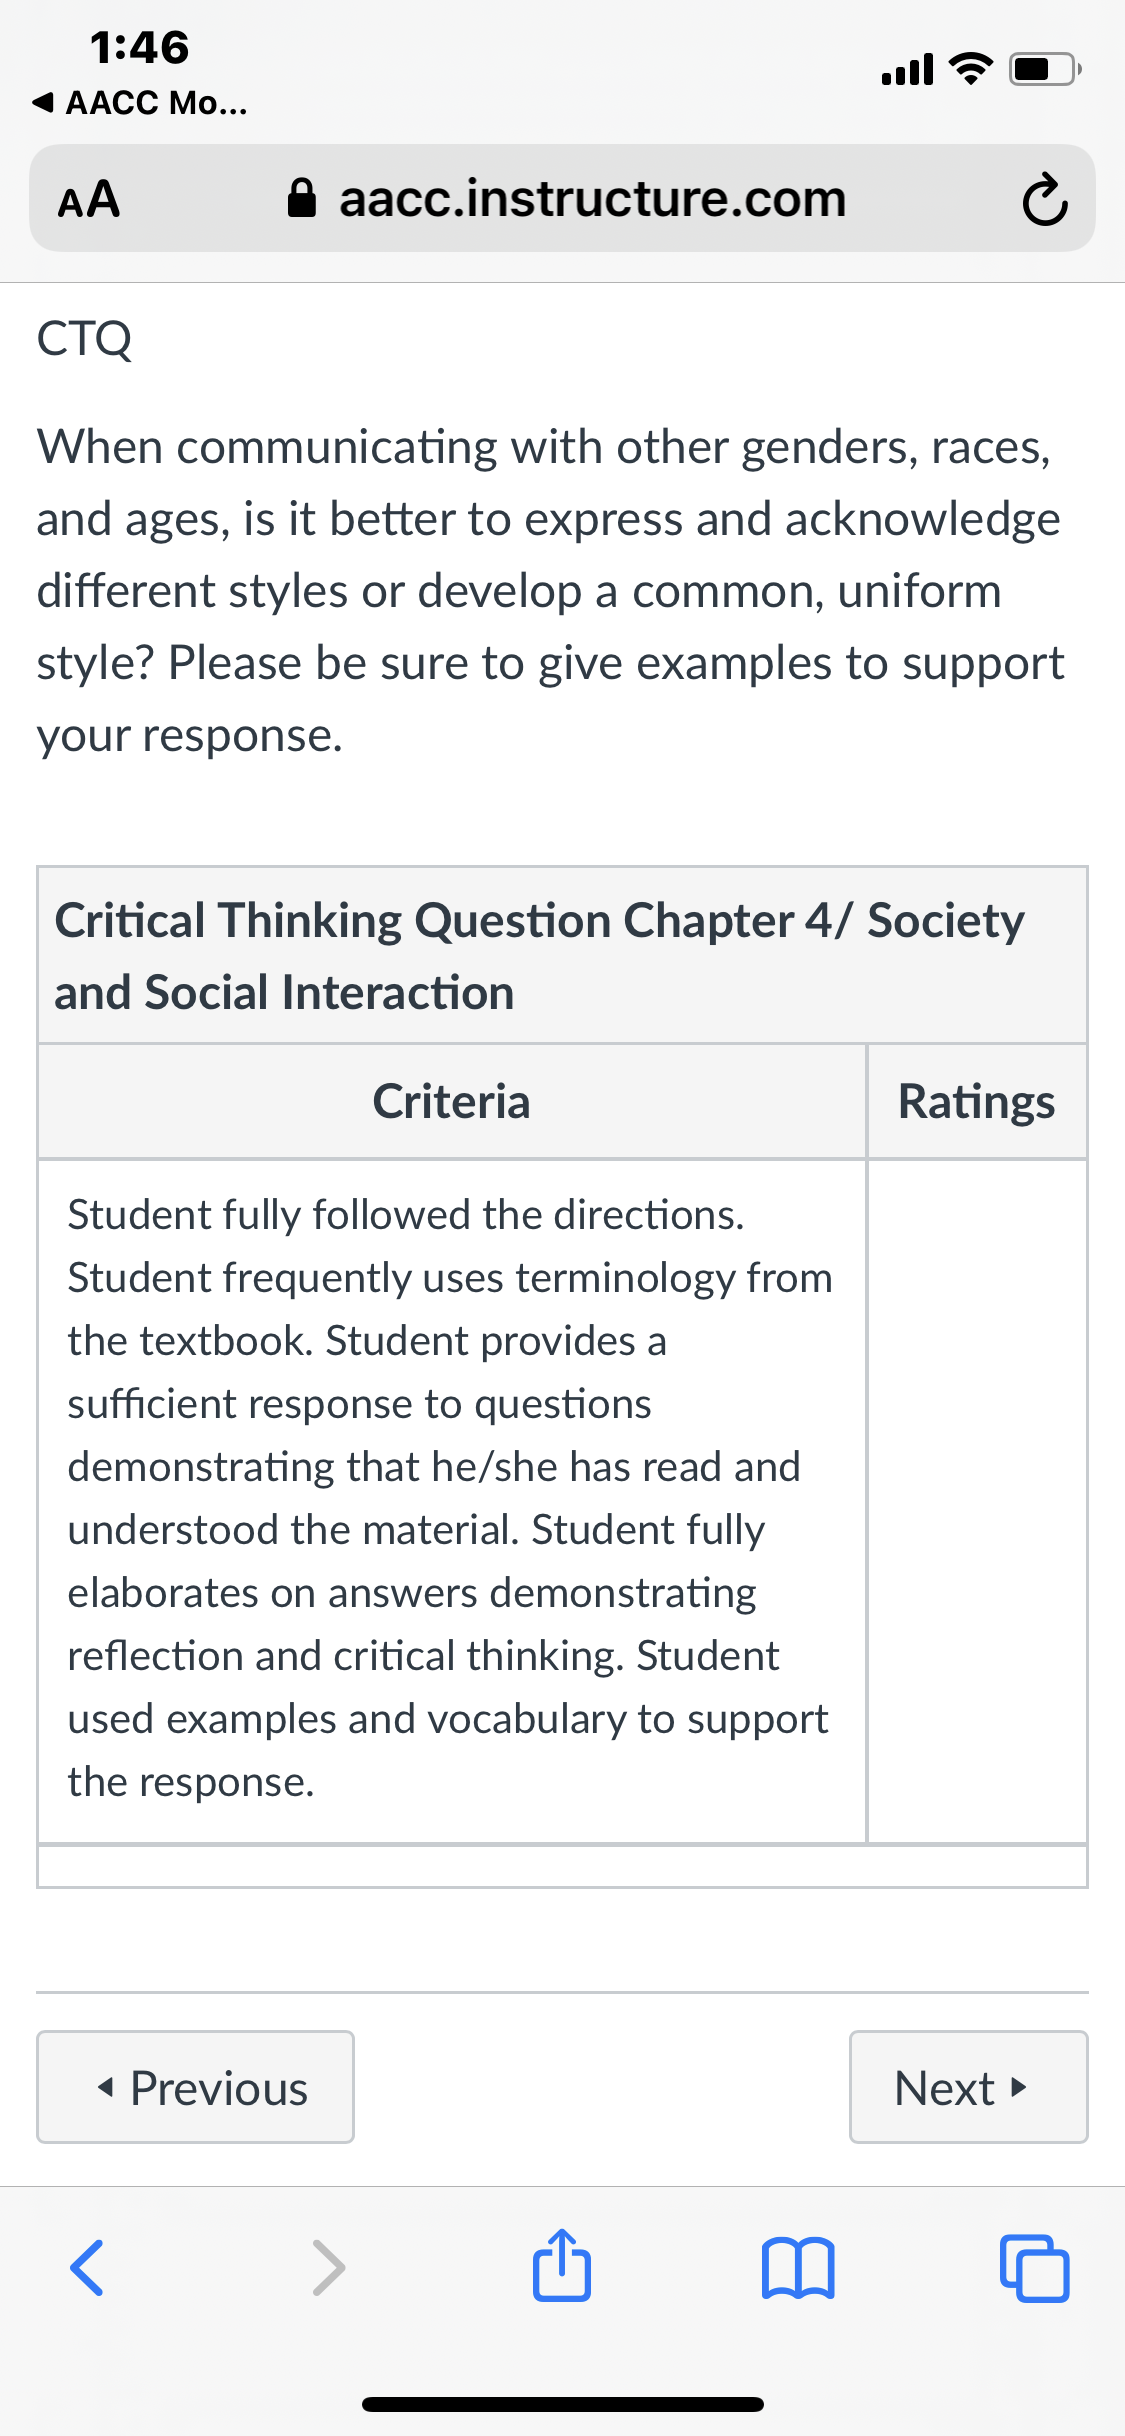Screen dimensions: 1125x2436
Task: Open the AA text size menu
Action: (89, 199)
